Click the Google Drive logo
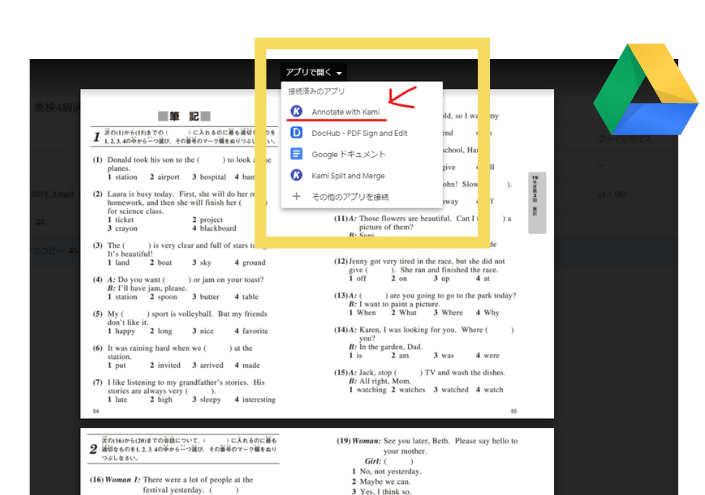Viewport: 705px width, 495px height. [x=646, y=89]
